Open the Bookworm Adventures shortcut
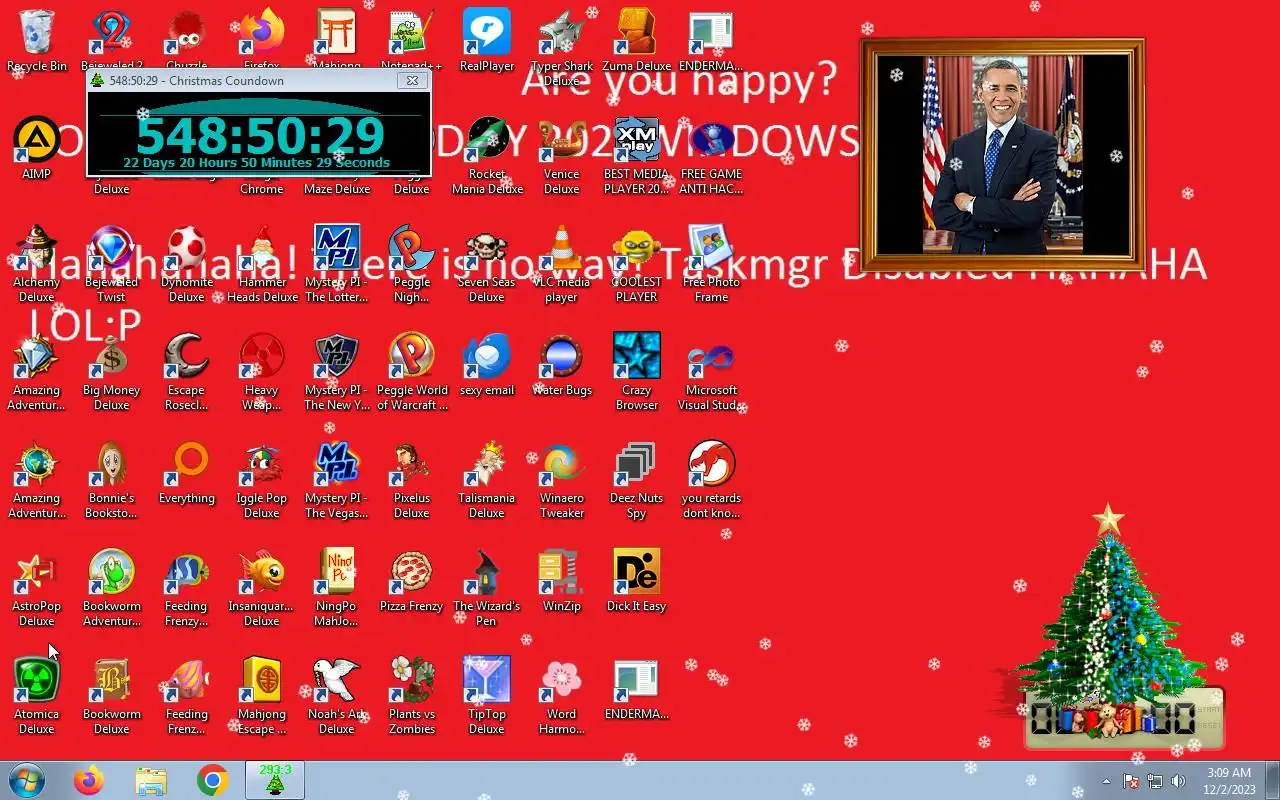The width and height of the screenshot is (1280, 800). [x=111, y=587]
